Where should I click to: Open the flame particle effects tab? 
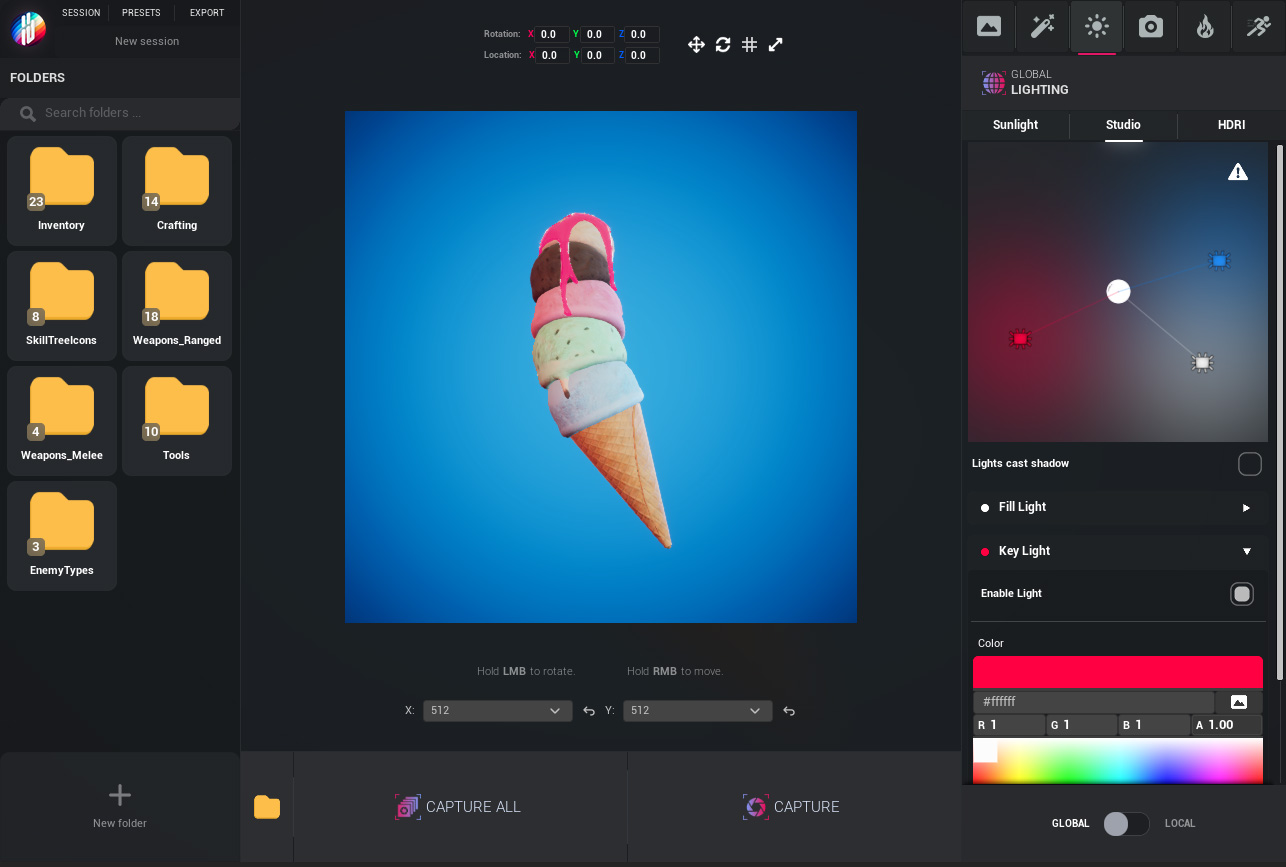tap(1205, 27)
